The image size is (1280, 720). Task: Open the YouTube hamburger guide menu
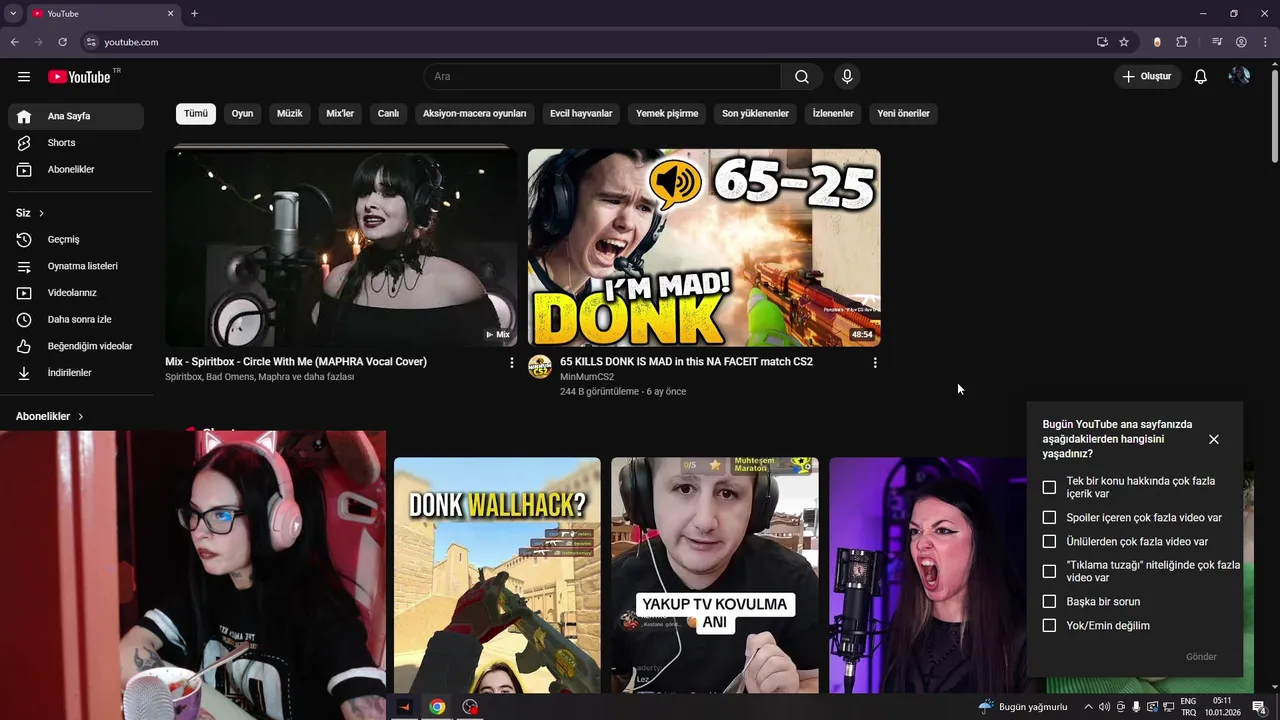pos(24,77)
